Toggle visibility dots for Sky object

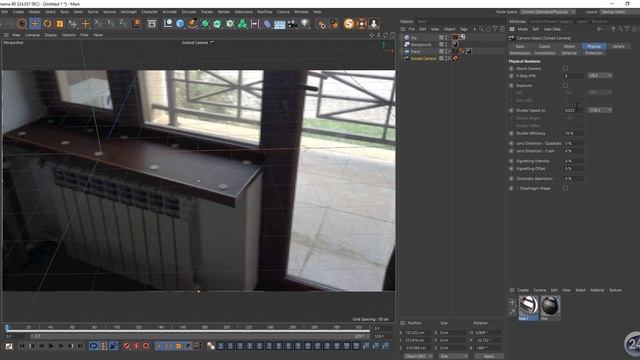click(446, 37)
